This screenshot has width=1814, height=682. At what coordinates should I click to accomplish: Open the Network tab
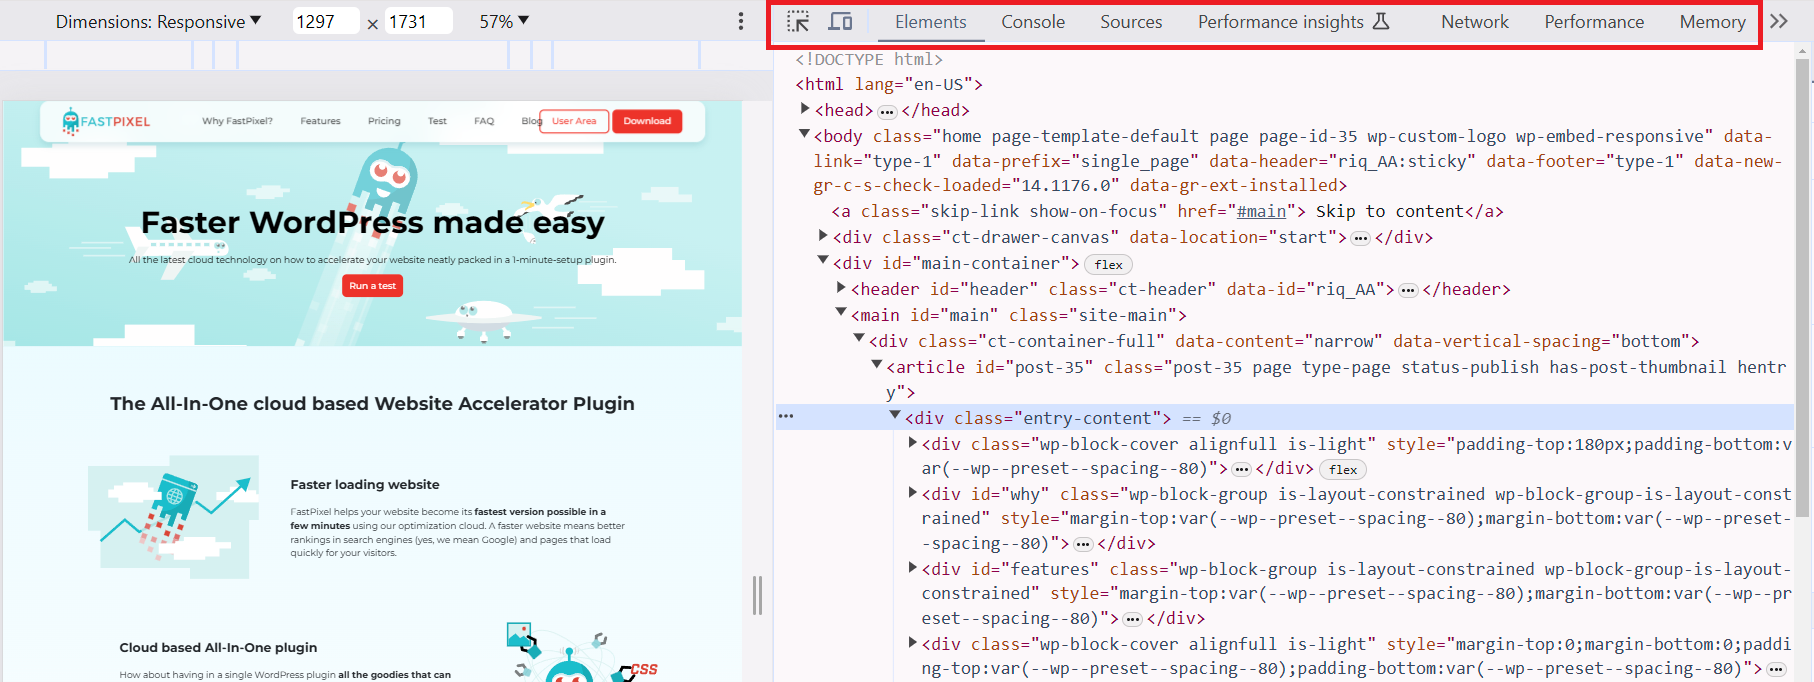tap(1474, 21)
